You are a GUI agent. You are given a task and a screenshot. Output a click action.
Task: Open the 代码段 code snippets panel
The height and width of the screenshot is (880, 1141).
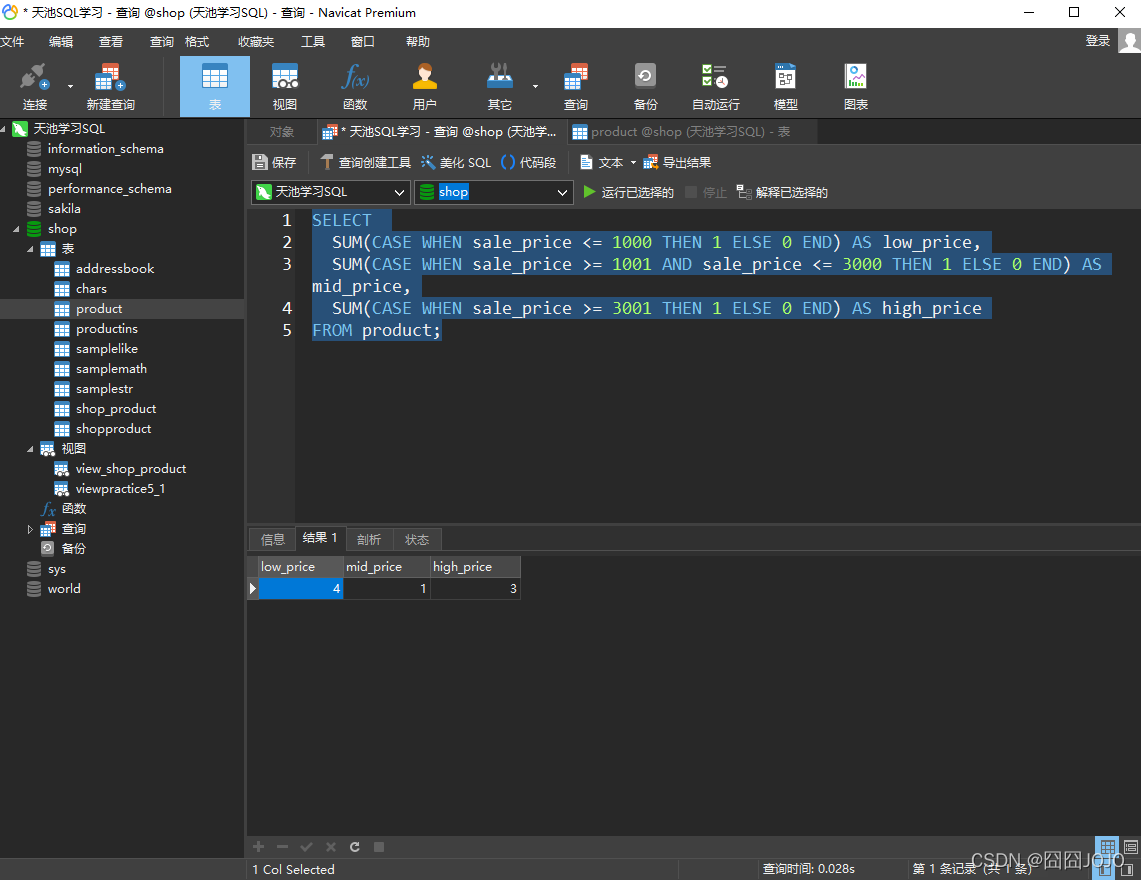529,162
